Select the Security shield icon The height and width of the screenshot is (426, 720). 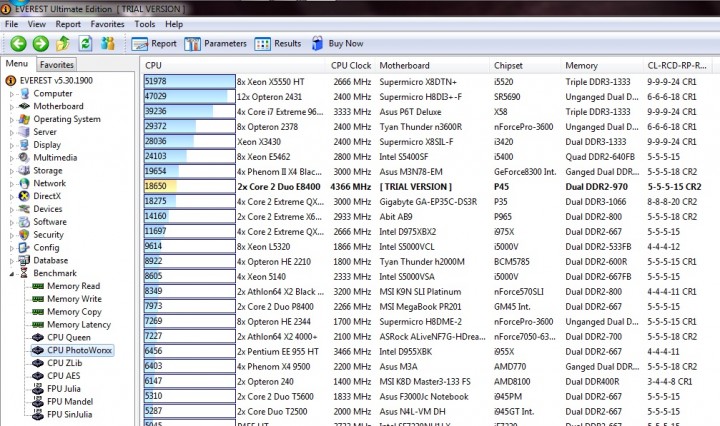[x=24, y=235]
